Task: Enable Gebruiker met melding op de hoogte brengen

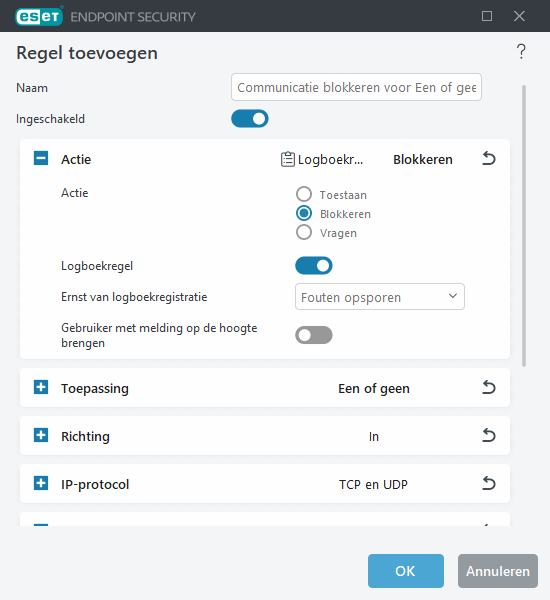Action: (x=313, y=335)
